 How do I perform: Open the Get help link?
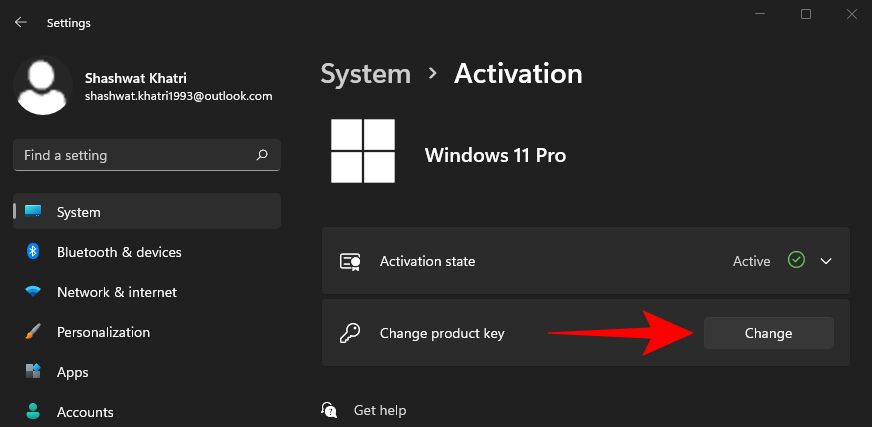380,410
